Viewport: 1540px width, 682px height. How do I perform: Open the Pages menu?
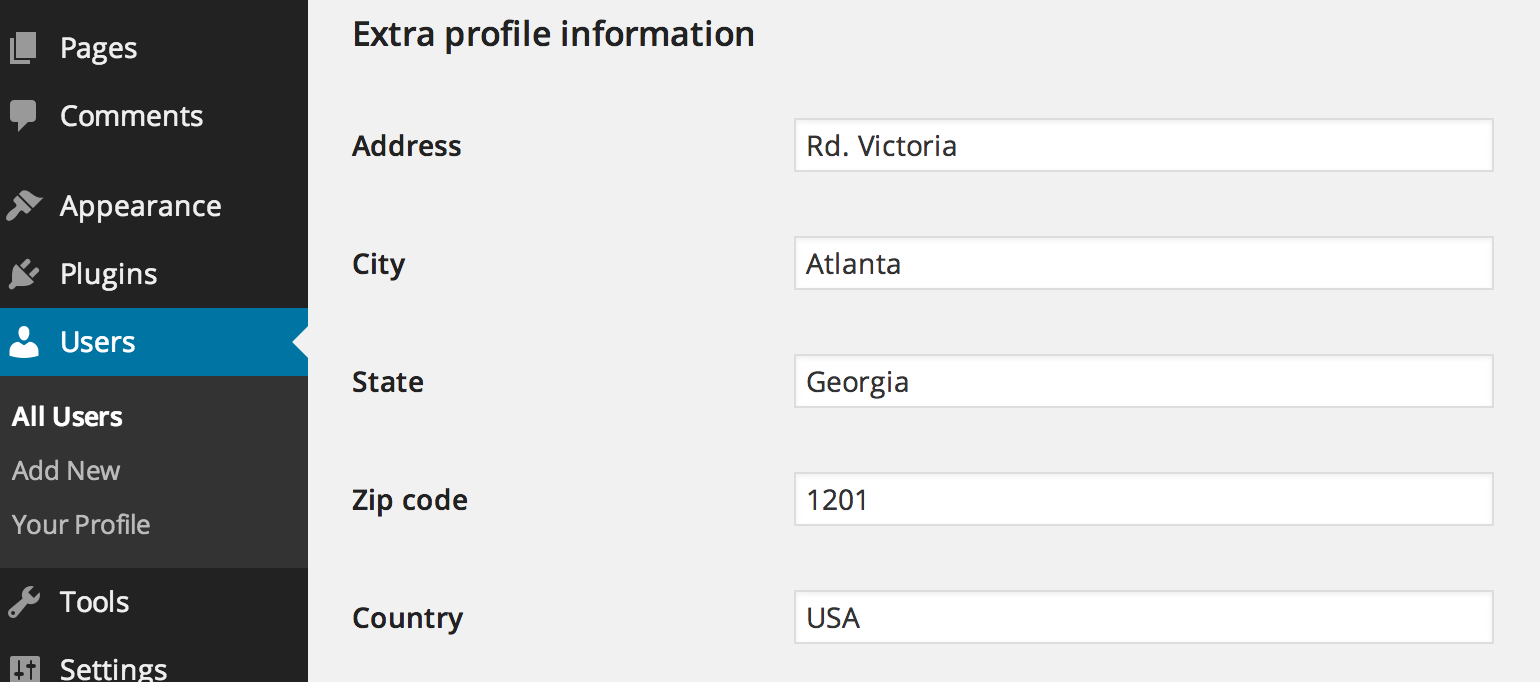[98, 48]
